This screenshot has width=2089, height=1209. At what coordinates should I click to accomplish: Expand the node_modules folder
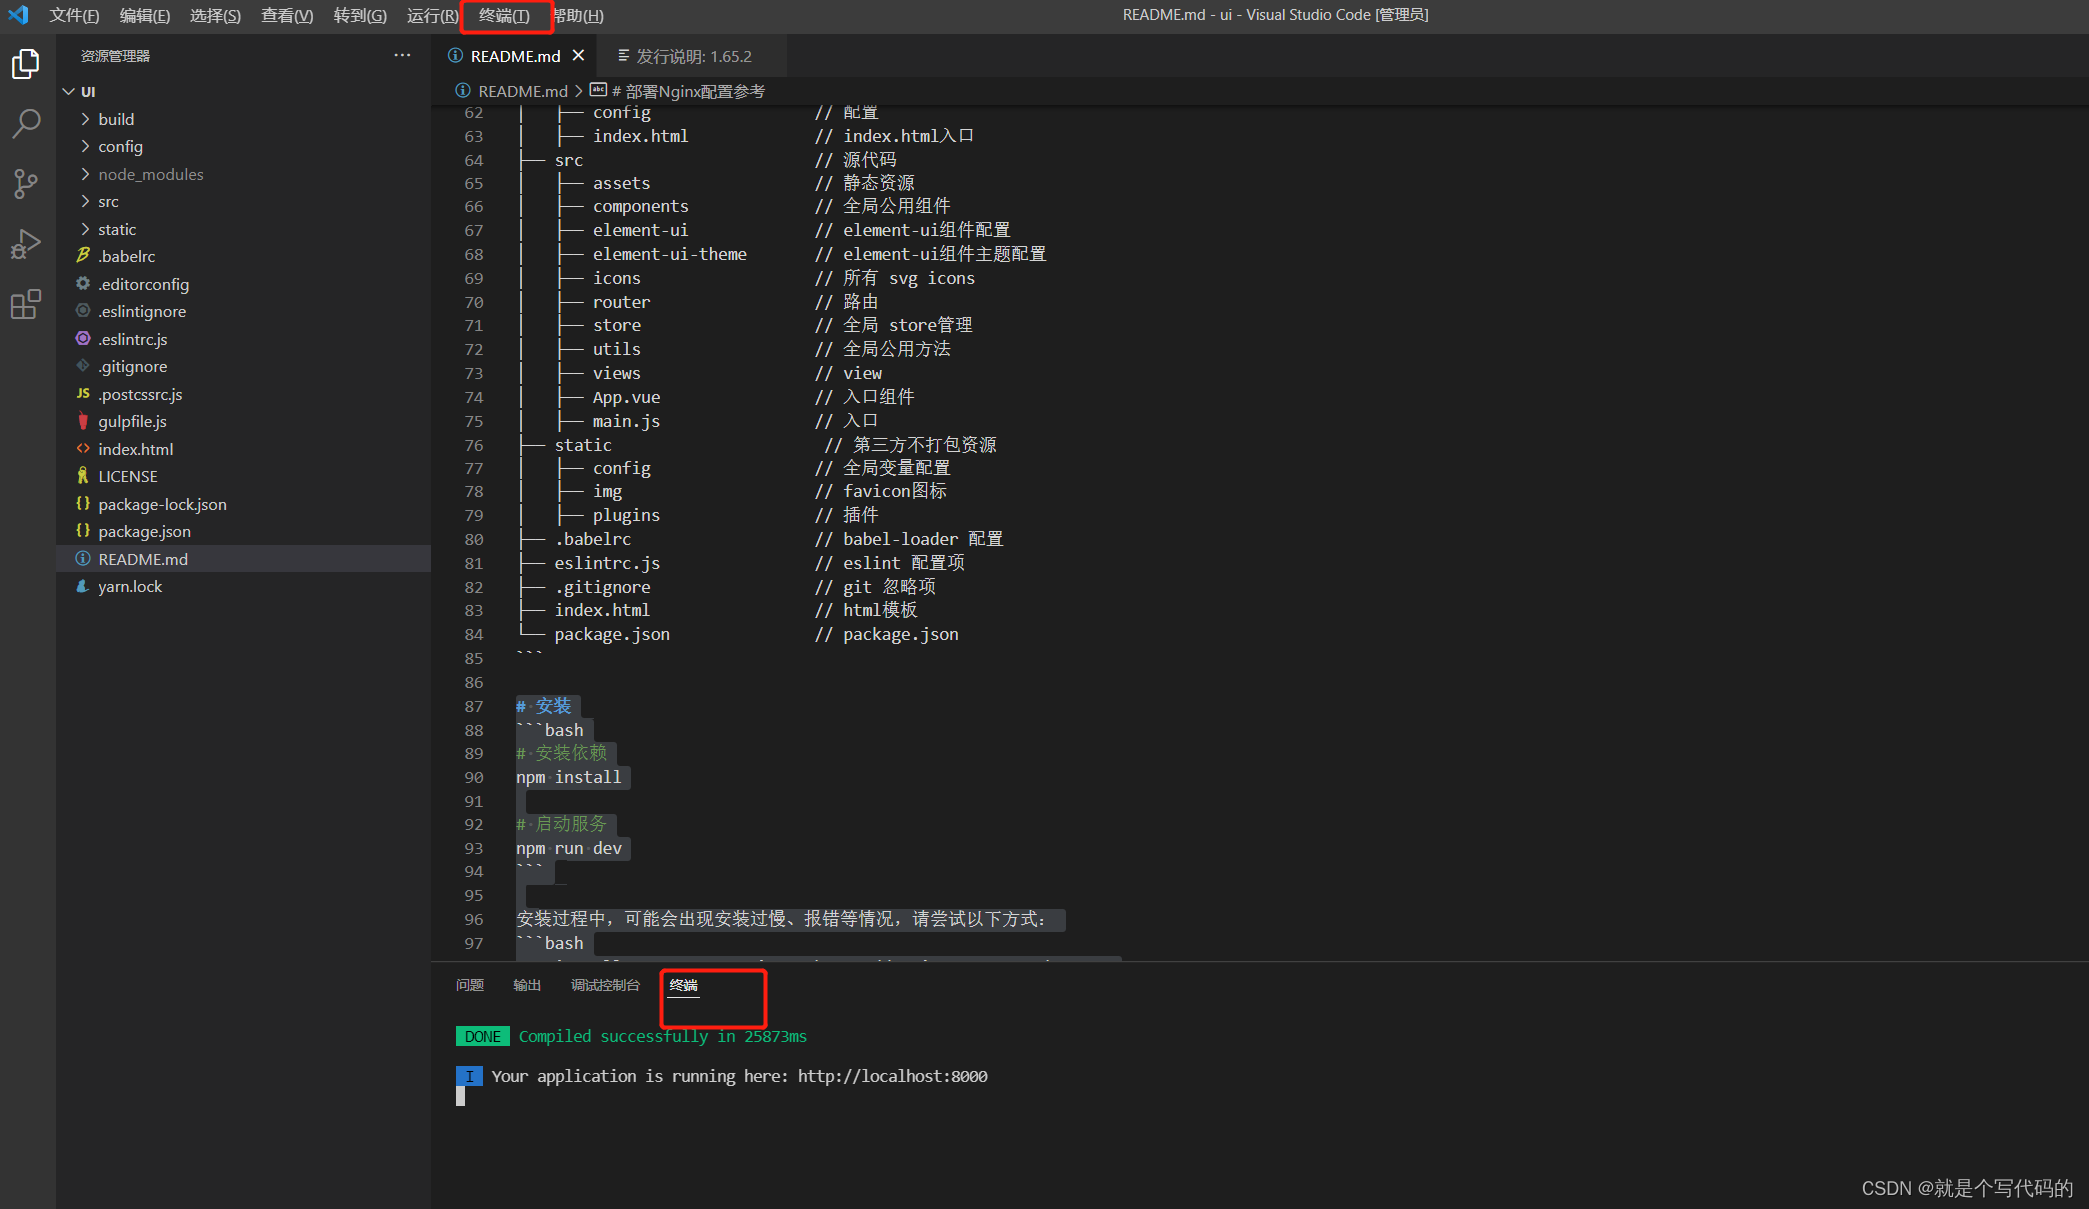(85, 174)
